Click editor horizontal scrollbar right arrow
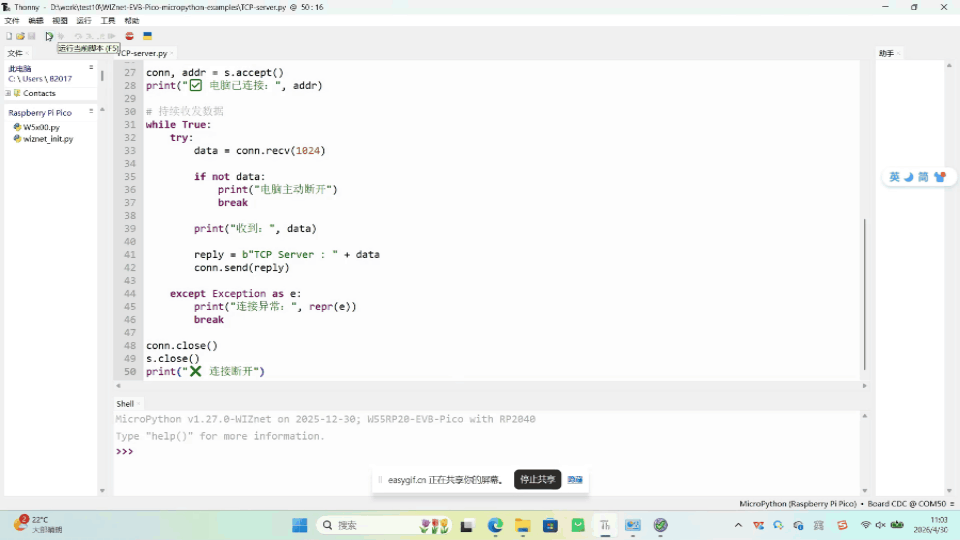The height and width of the screenshot is (540, 960). pos(864,386)
